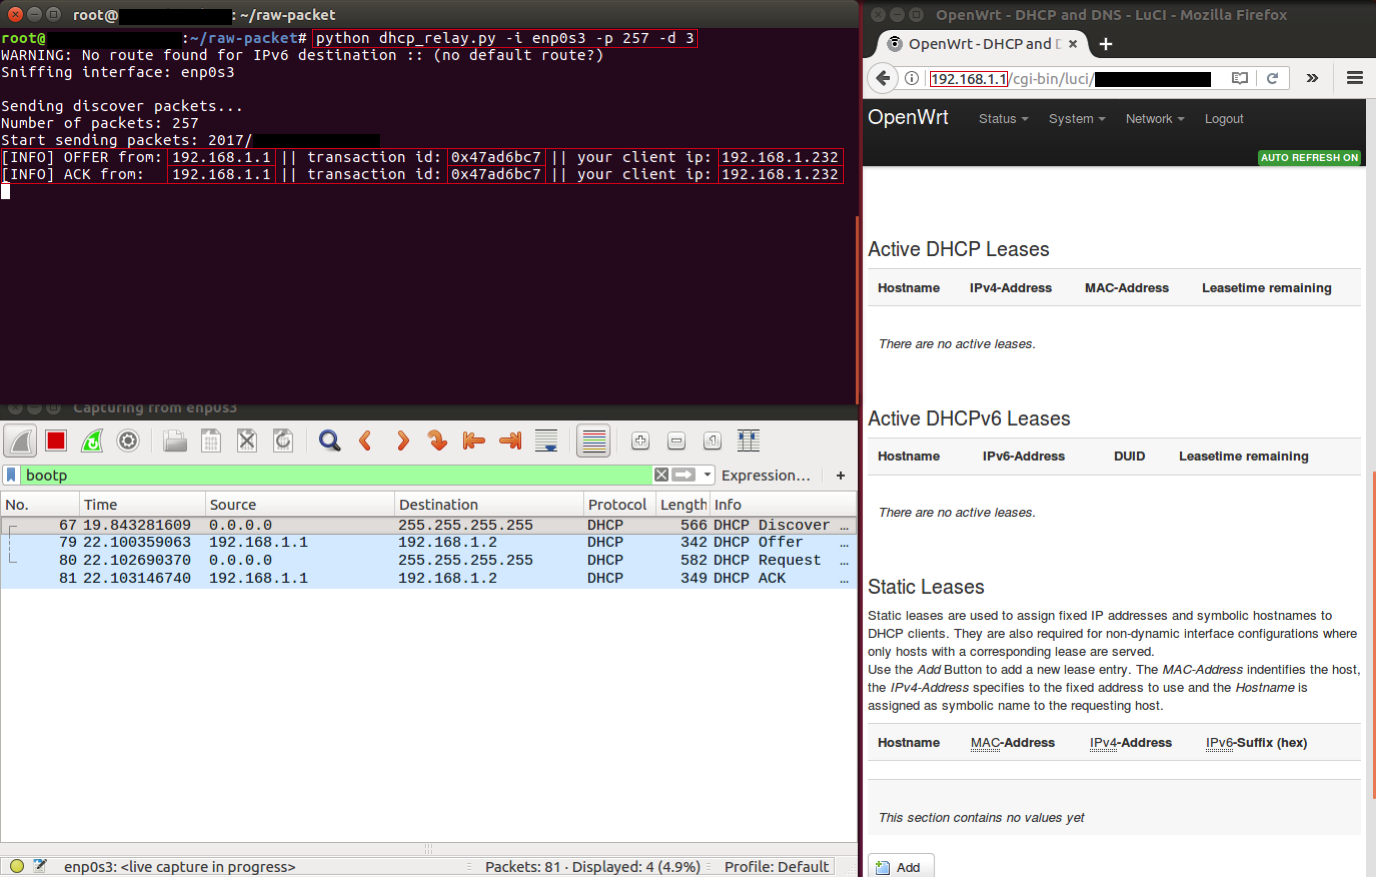Log out of the OpenWrt interface
This screenshot has height=877, width=1376.
(1223, 118)
